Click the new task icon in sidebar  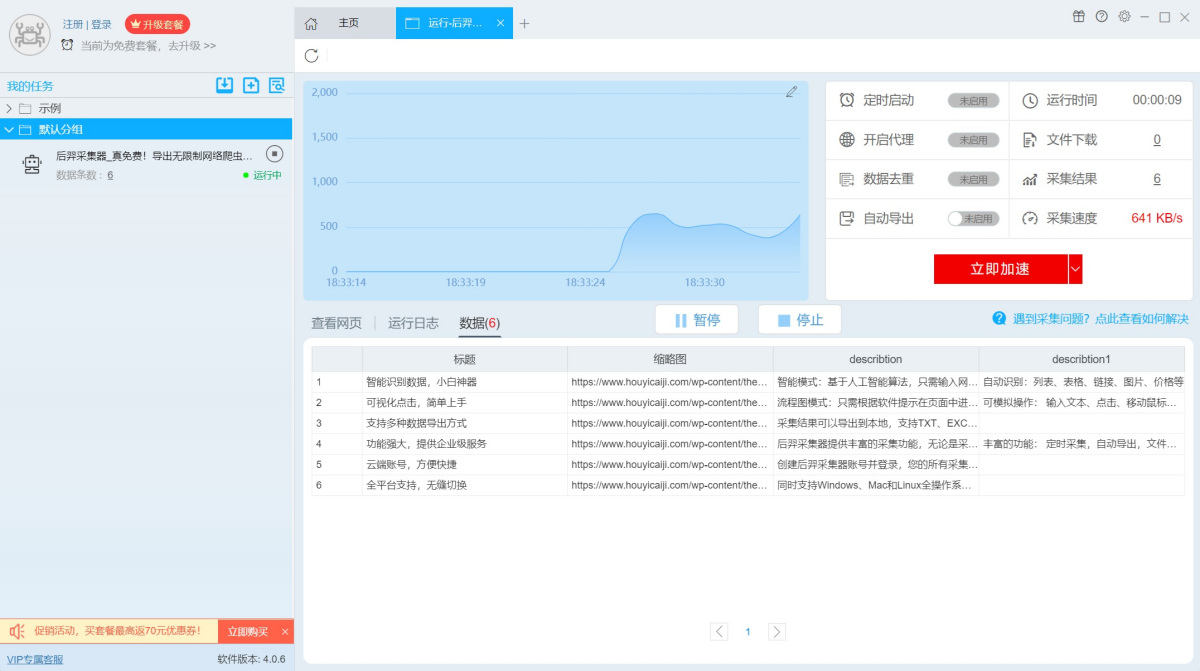click(x=251, y=85)
